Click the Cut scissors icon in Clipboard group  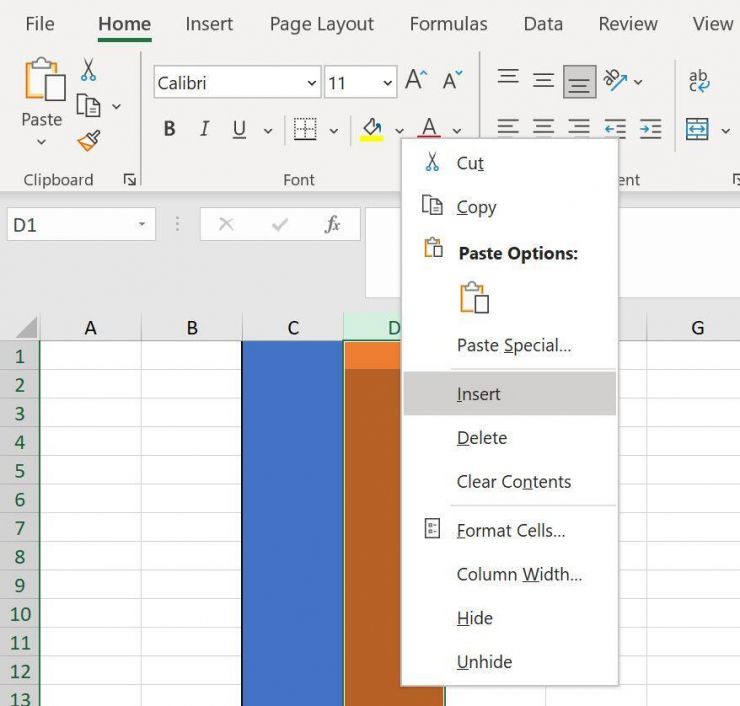(88, 71)
